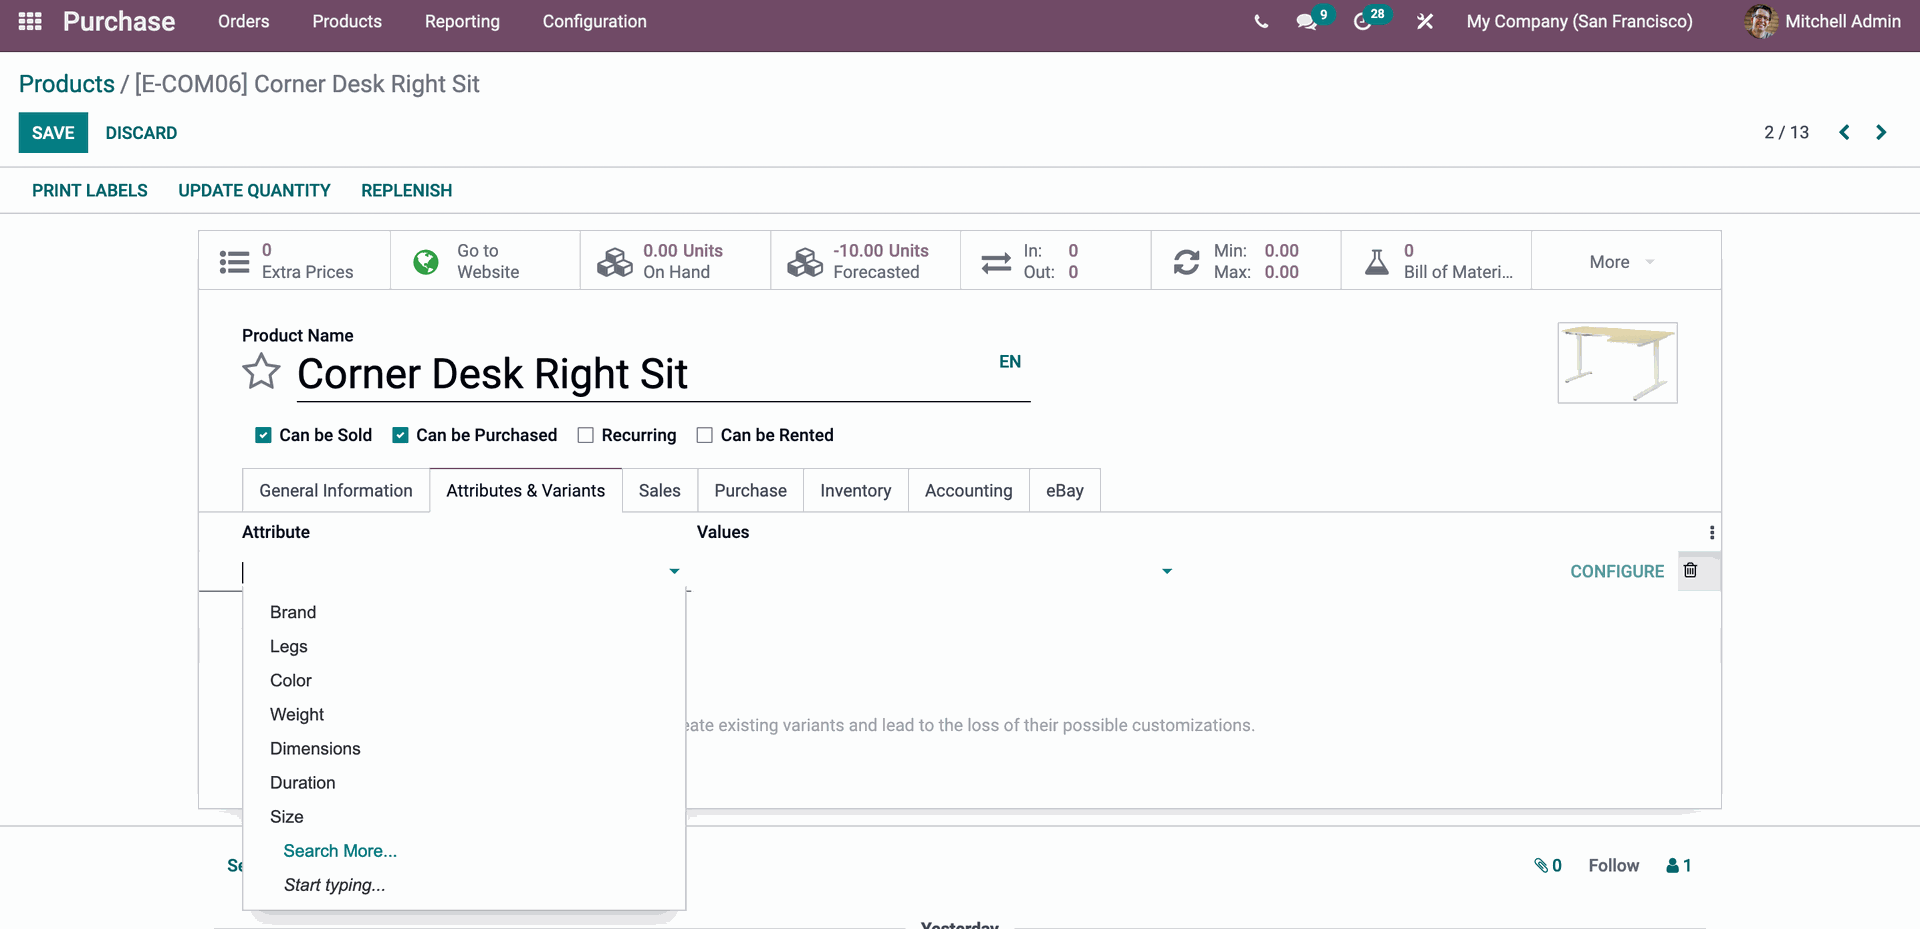Open activities clock icon with 28 badge
The width and height of the screenshot is (1920, 929).
[x=1362, y=21]
